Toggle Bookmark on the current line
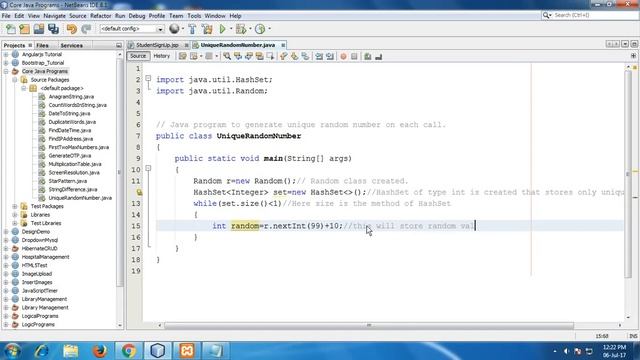640x360 pixels. click(305, 56)
